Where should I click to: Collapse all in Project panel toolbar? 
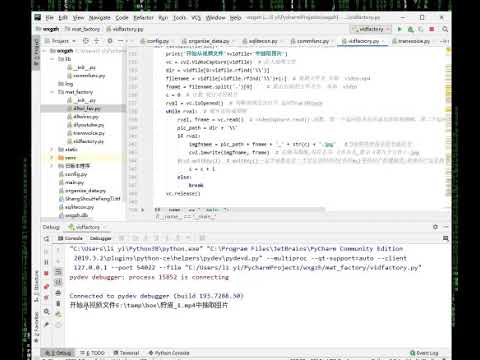(x=97, y=41)
